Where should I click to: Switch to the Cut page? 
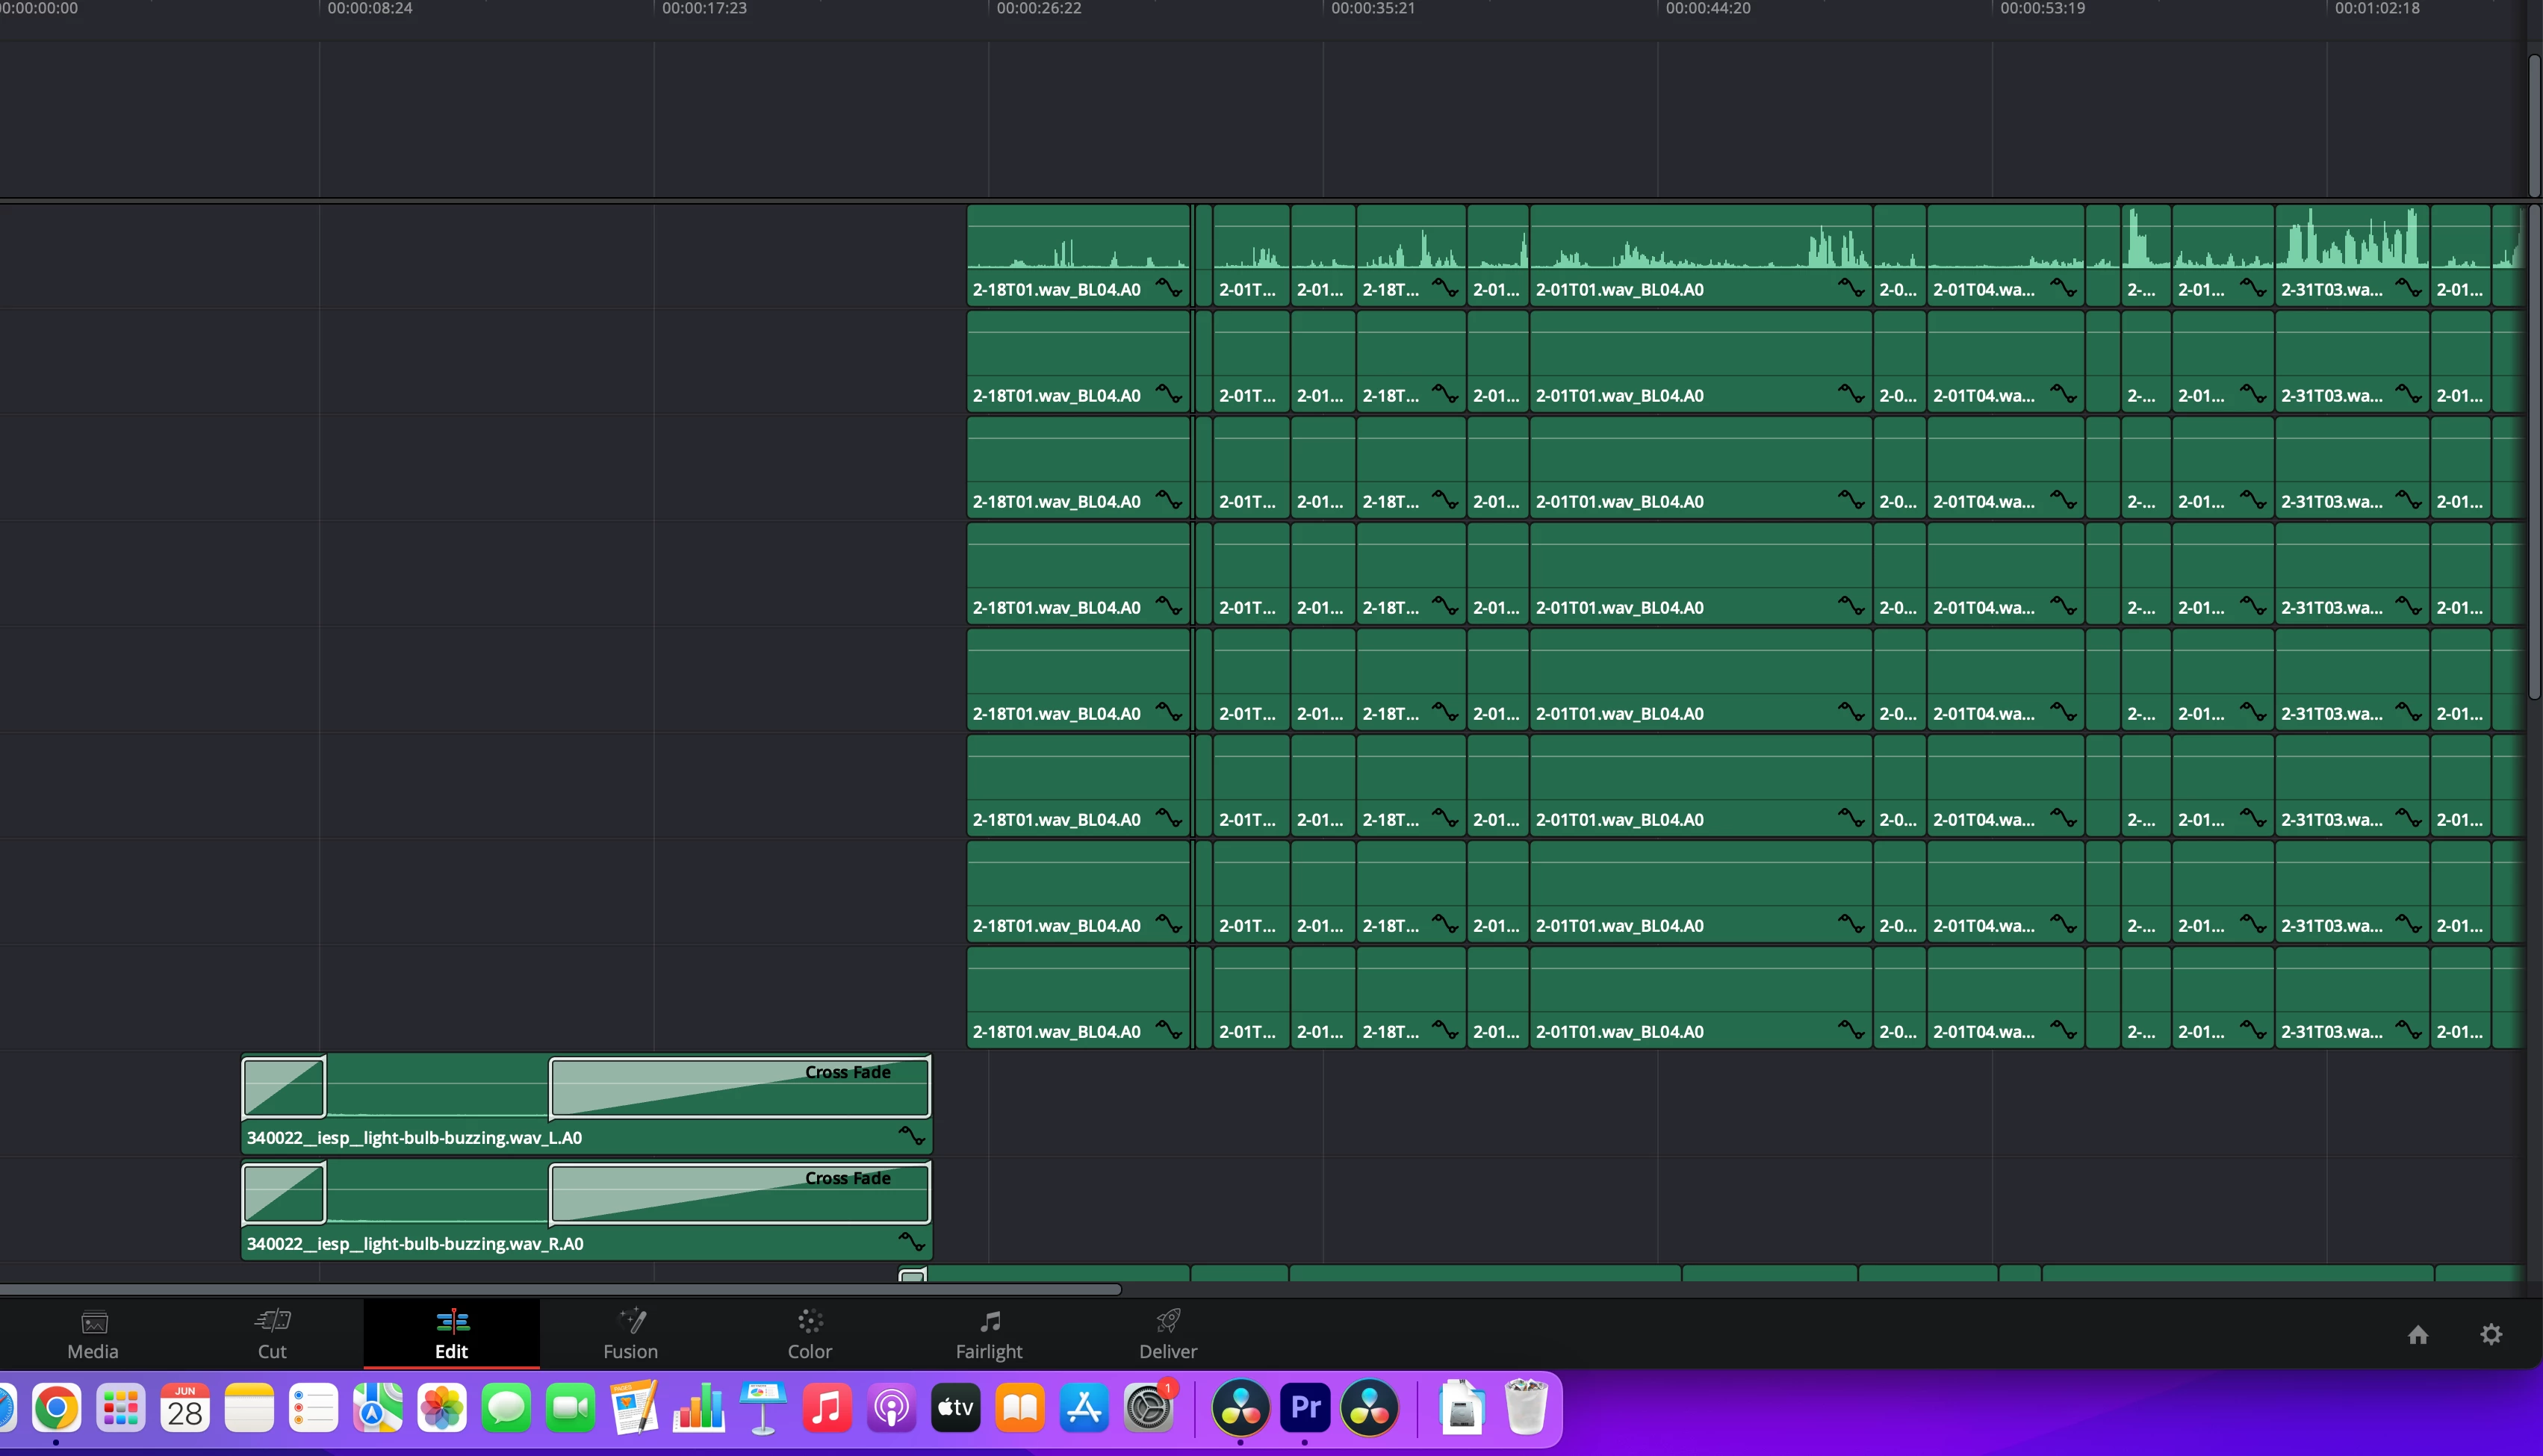272,1334
